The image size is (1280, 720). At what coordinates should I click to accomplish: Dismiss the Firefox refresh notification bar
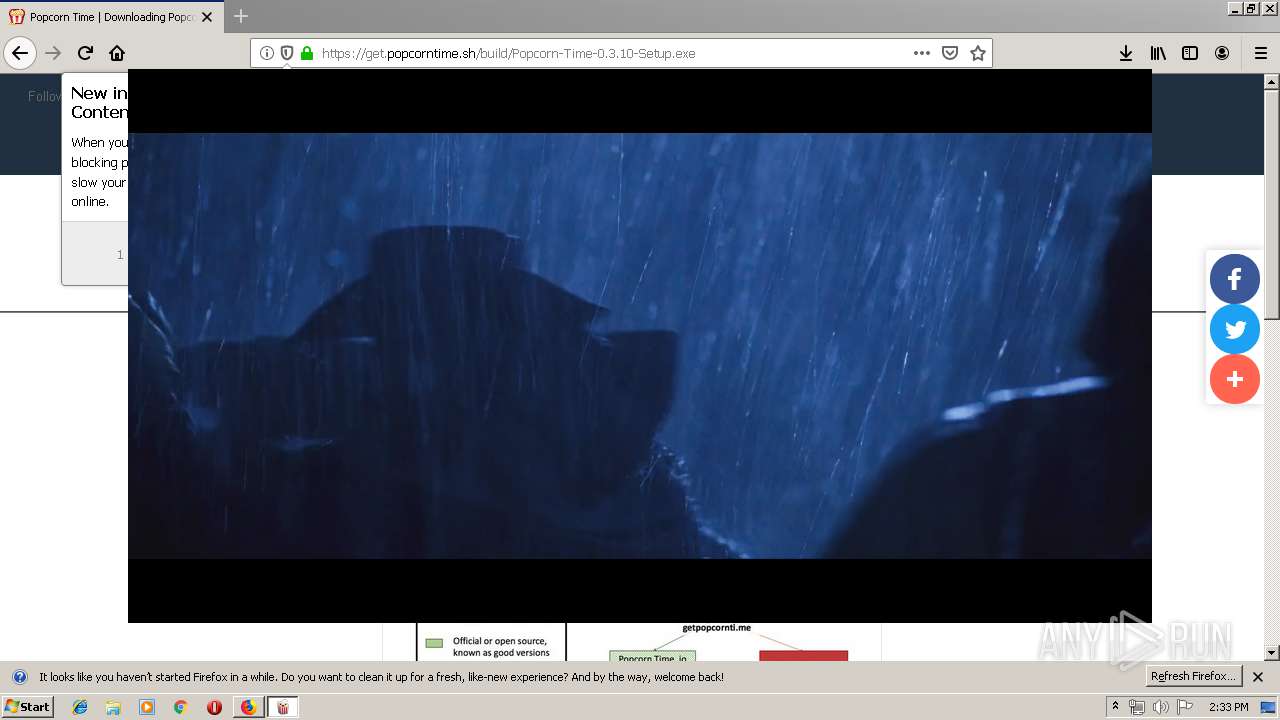(1258, 677)
